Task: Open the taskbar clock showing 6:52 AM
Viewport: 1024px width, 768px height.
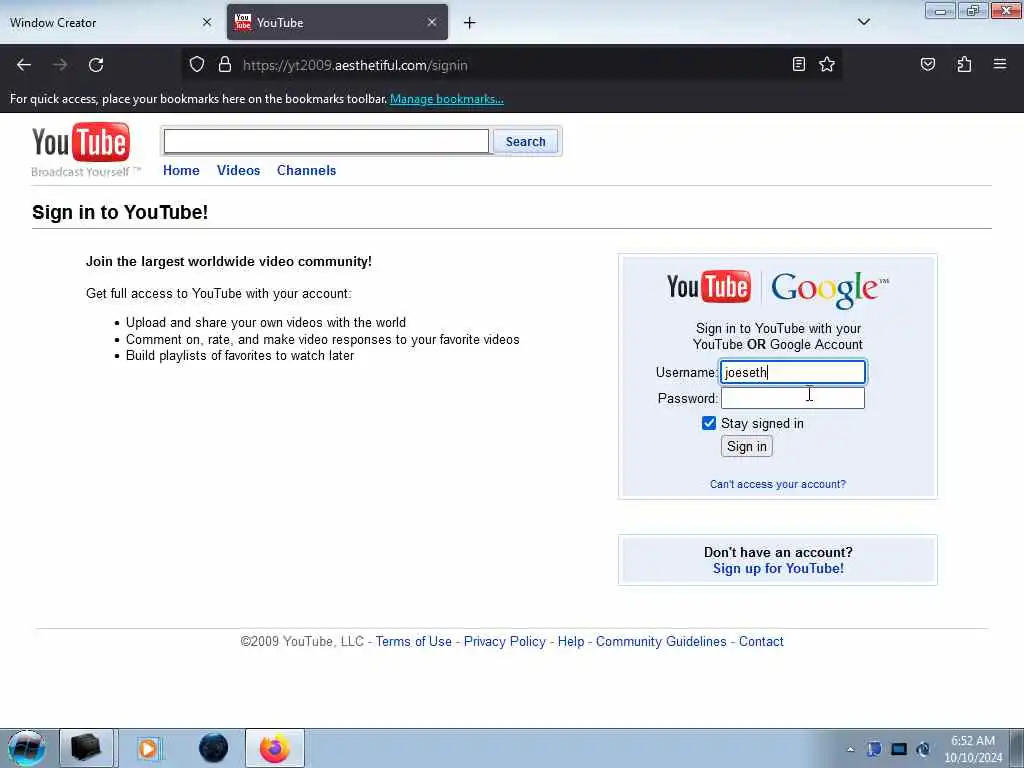Action: (x=973, y=749)
